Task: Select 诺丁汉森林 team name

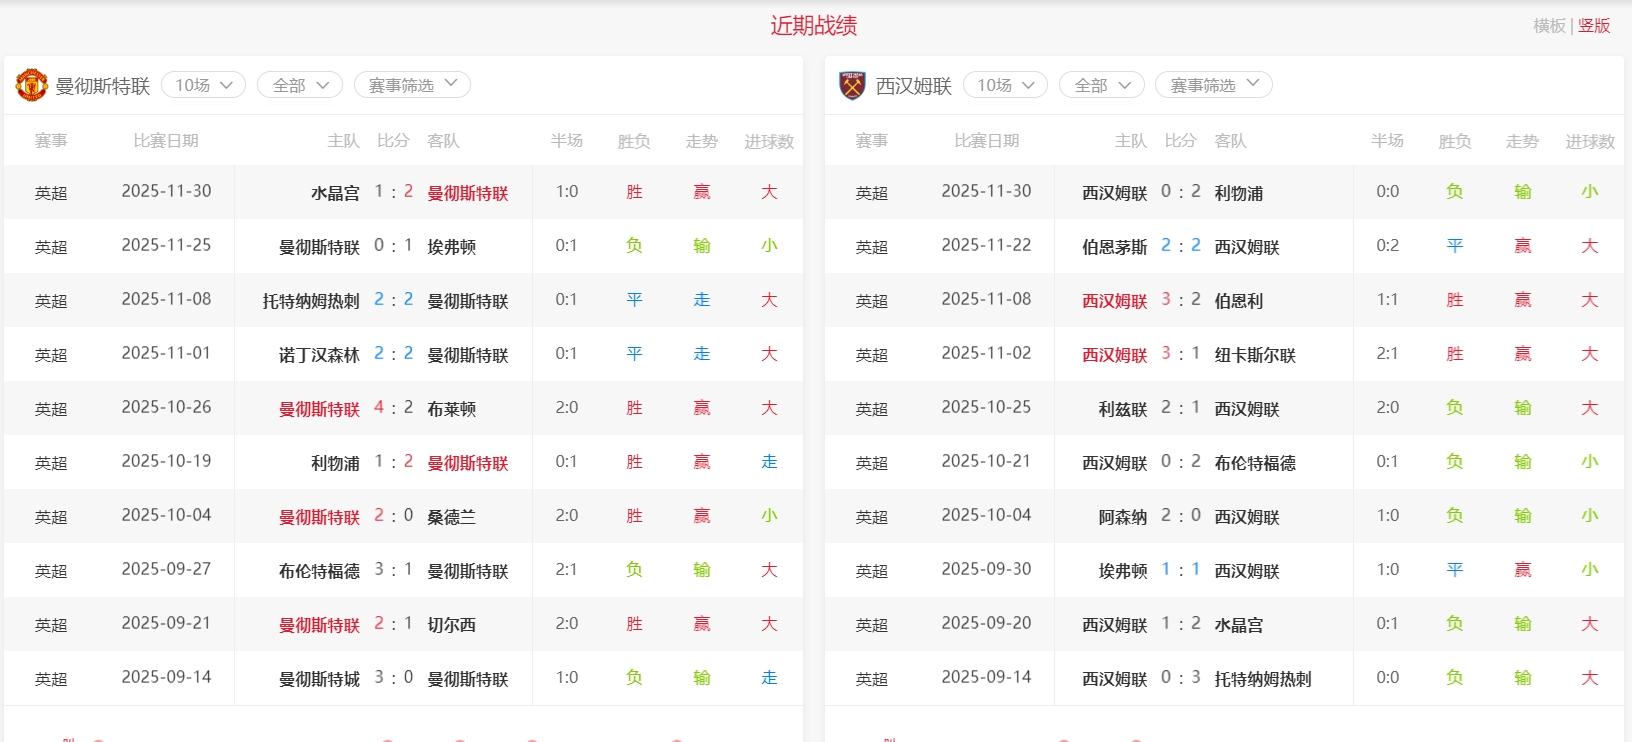Action: point(319,355)
